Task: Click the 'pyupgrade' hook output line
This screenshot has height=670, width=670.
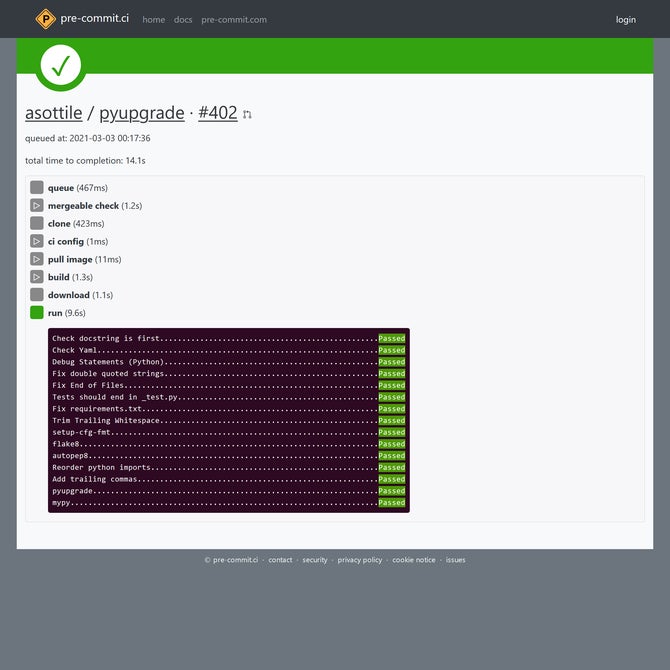Action: coord(229,491)
